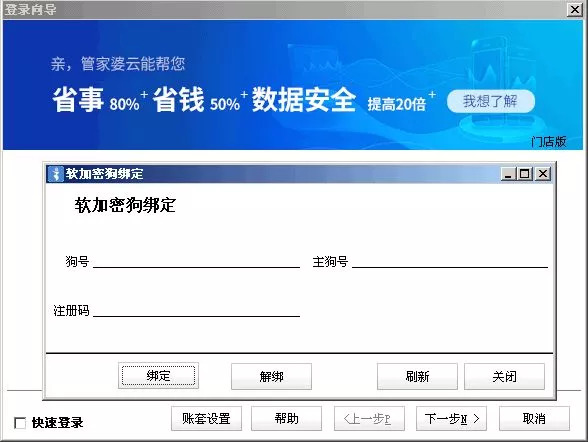The width and height of the screenshot is (588, 442).
Task: Toggle the 快速登录 checkbox
Action: point(20,423)
